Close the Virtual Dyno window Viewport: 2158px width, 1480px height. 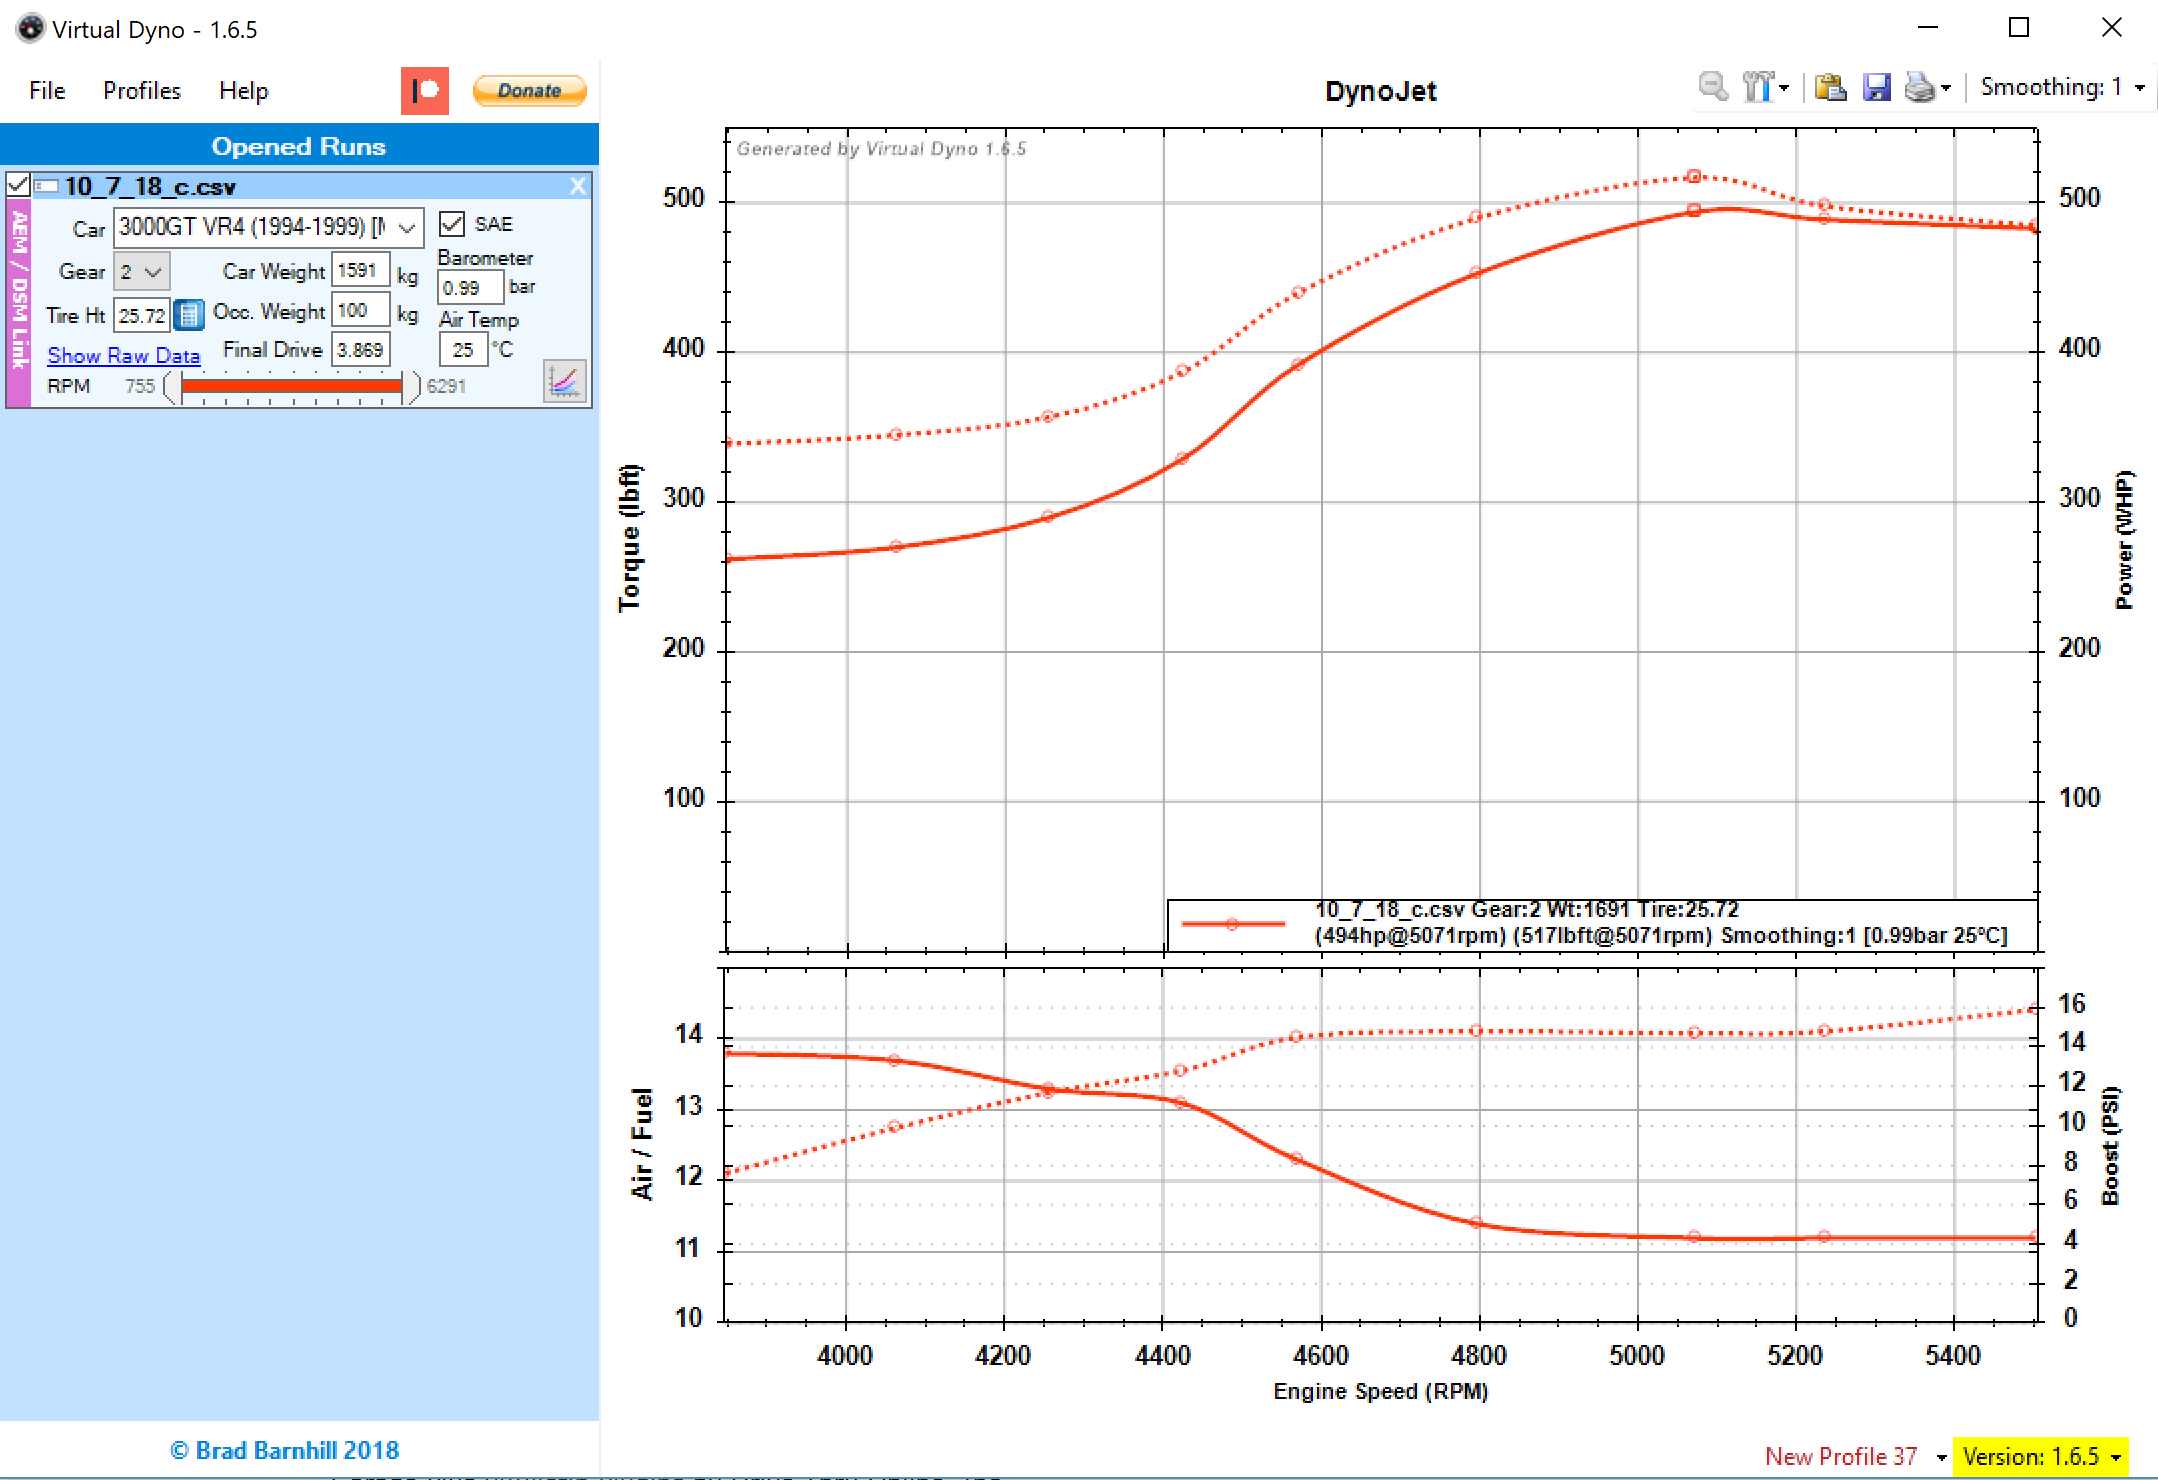pyautogui.click(x=2111, y=28)
